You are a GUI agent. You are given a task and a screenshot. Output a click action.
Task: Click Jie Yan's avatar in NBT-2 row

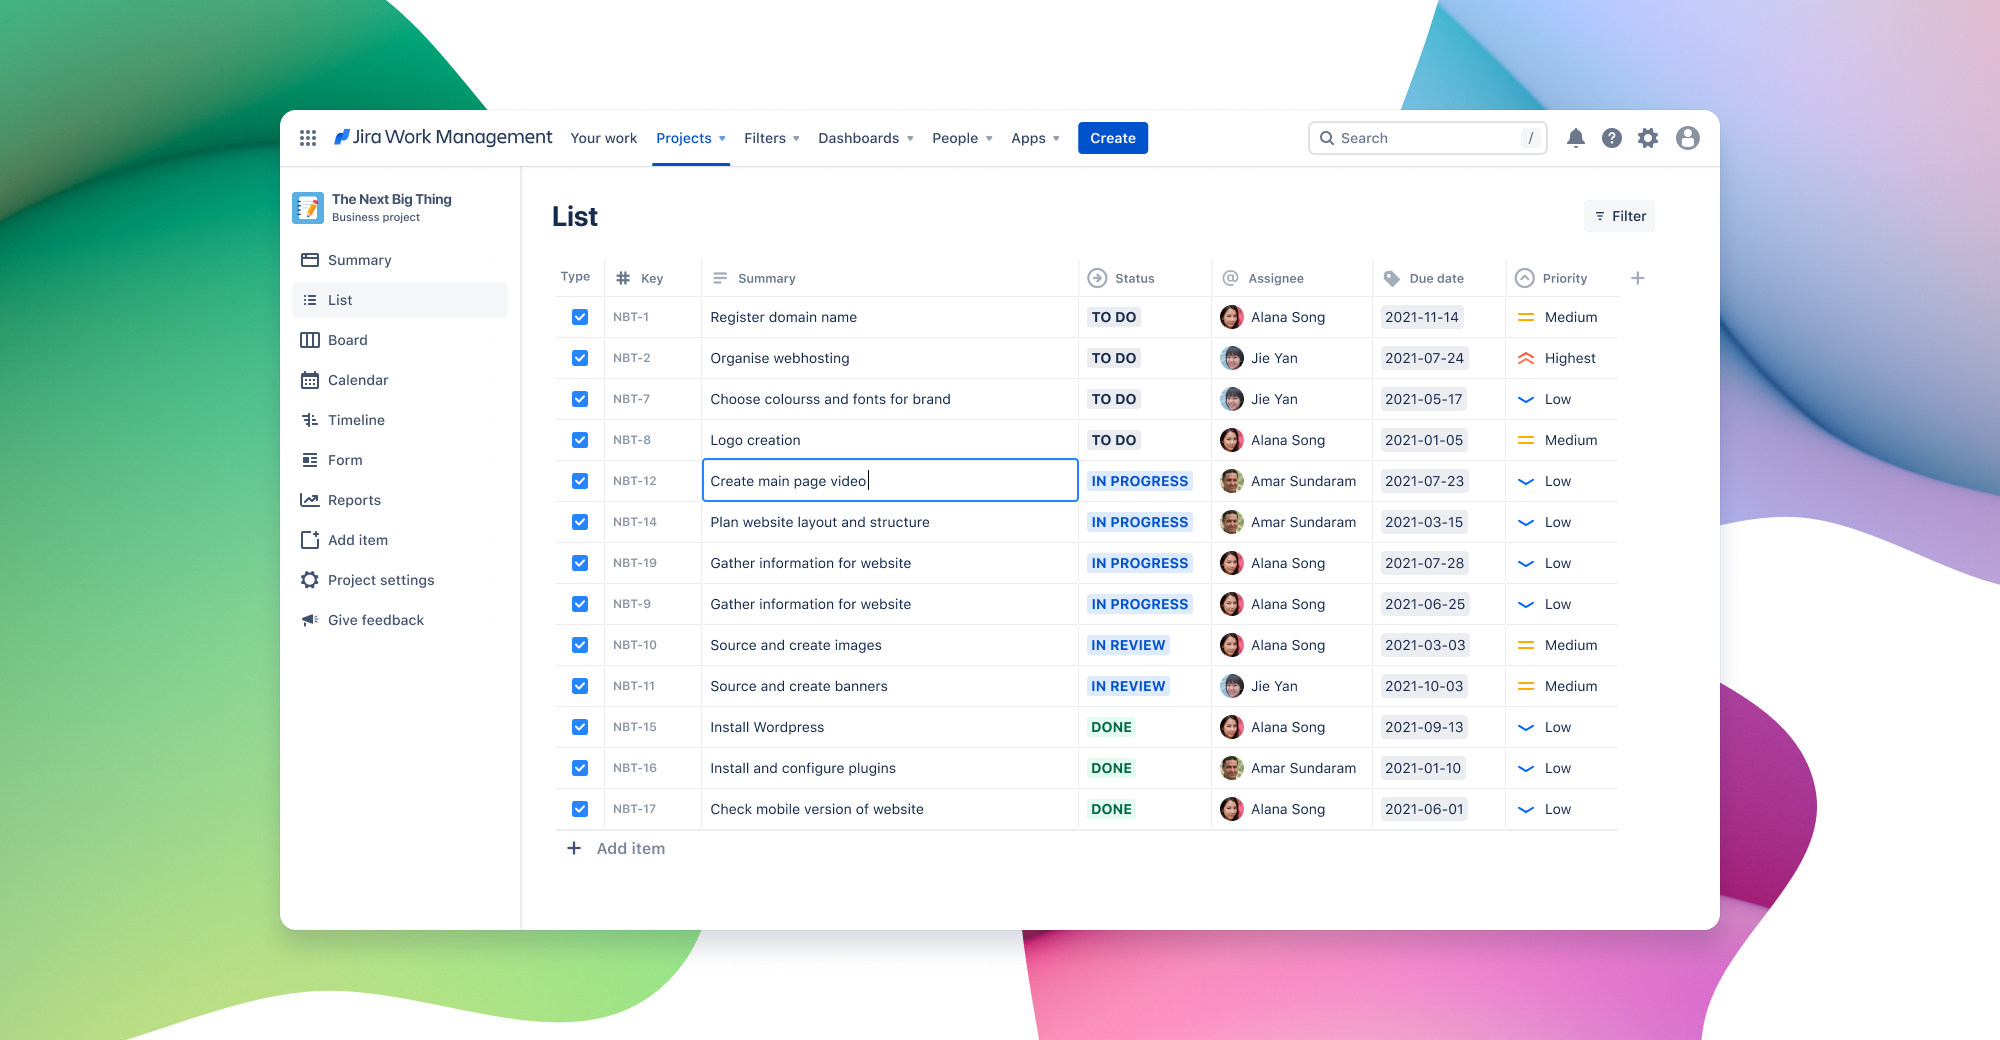tap(1232, 358)
